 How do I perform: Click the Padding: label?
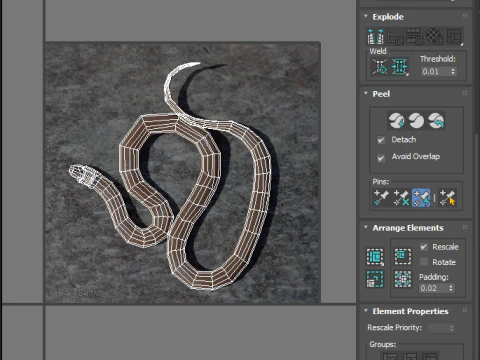pos(434,277)
